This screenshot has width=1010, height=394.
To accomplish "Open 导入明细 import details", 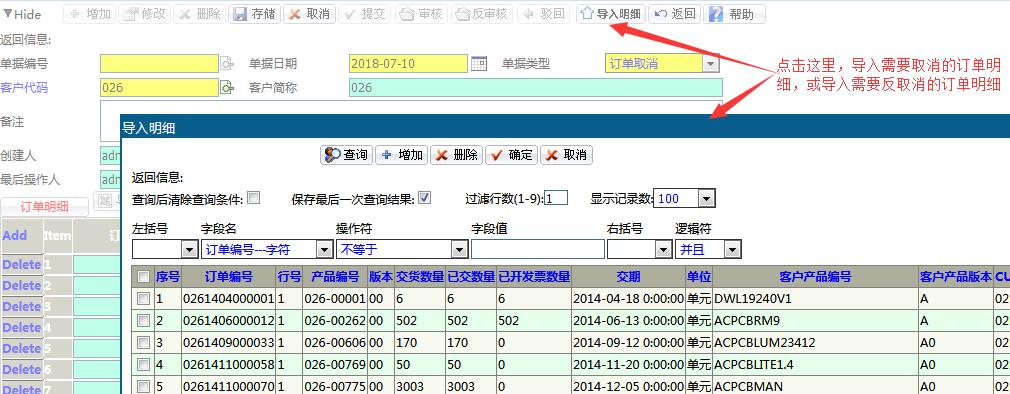I will (x=610, y=14).
